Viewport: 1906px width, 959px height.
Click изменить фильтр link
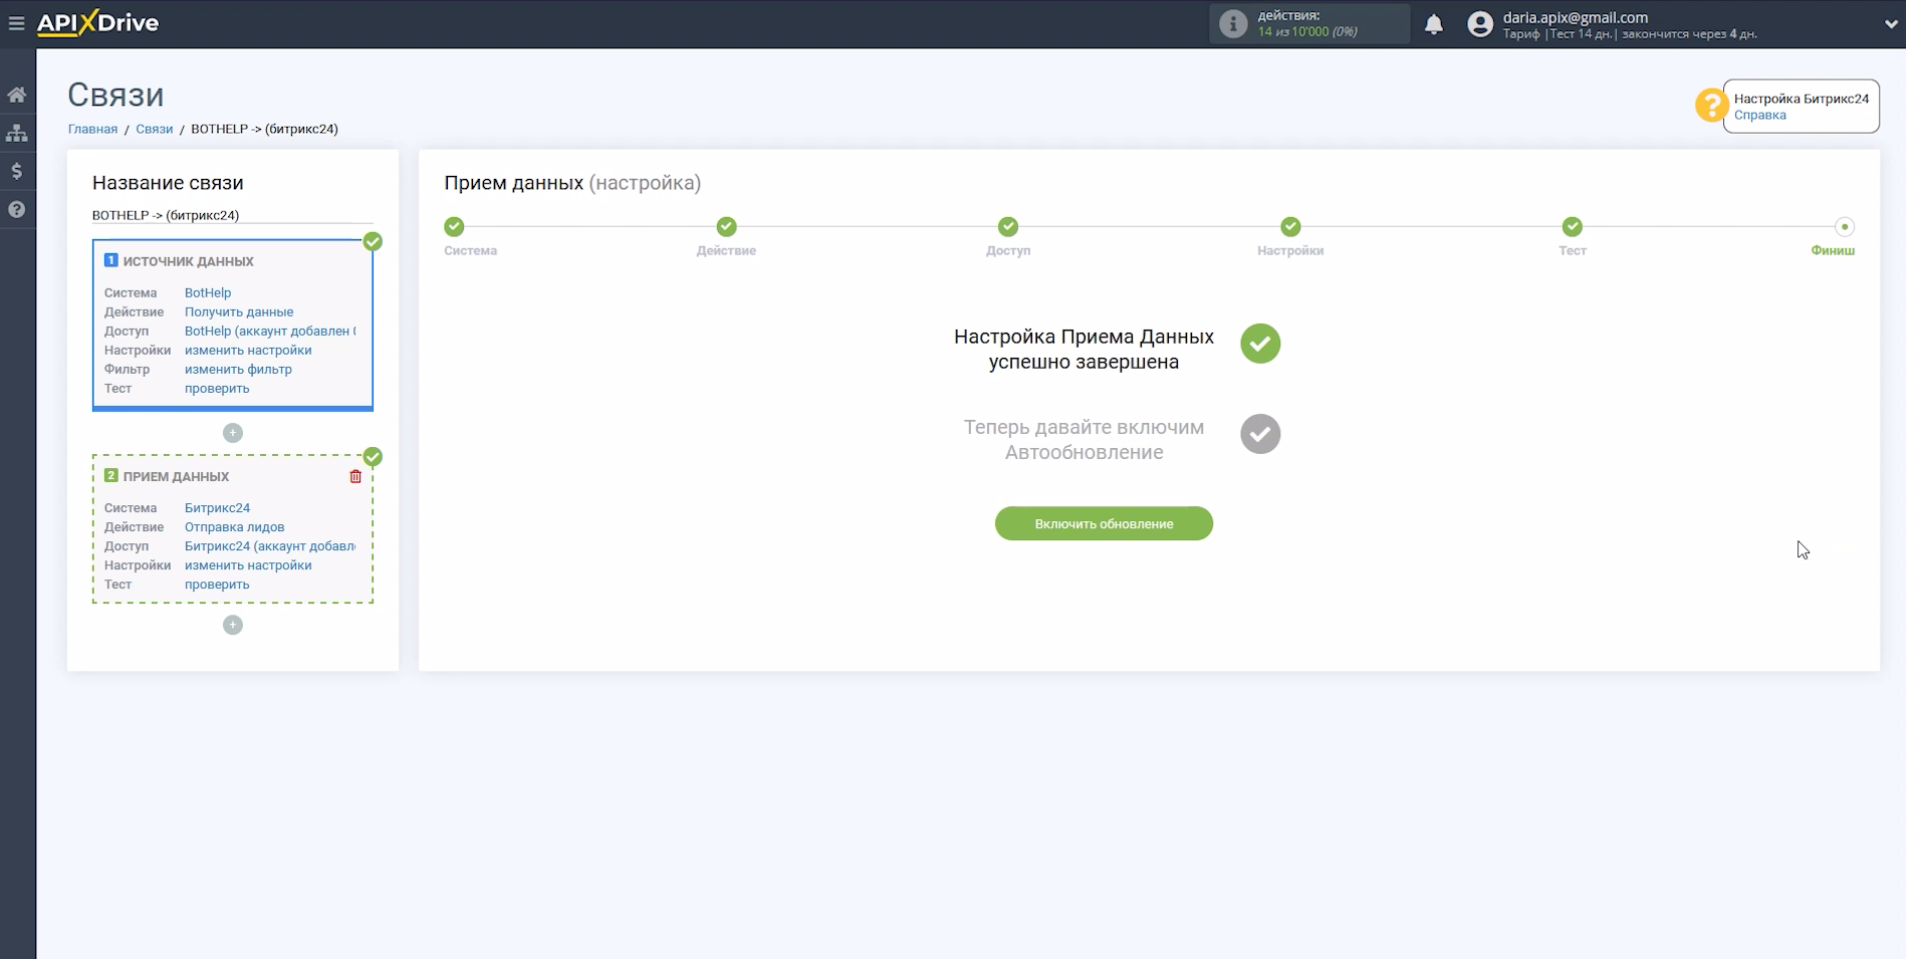pyautogui.click(x=238, y=369)
